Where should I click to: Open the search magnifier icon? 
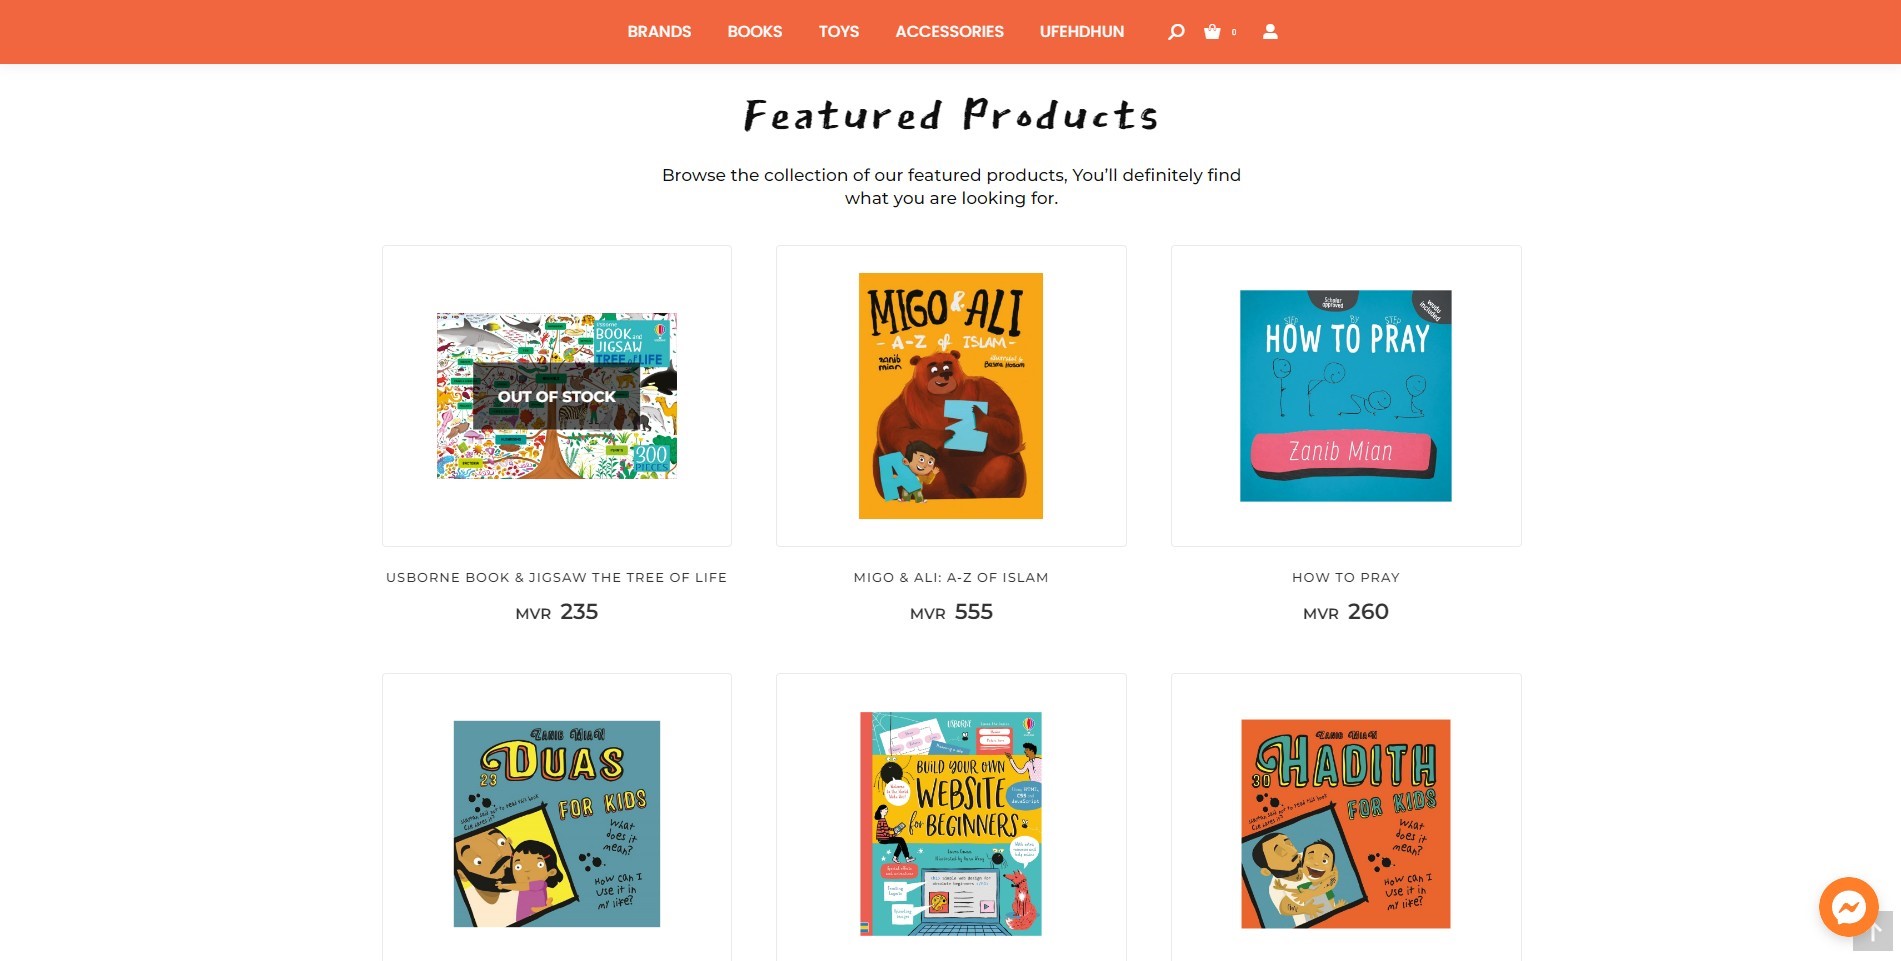[x=1176, y=32]
